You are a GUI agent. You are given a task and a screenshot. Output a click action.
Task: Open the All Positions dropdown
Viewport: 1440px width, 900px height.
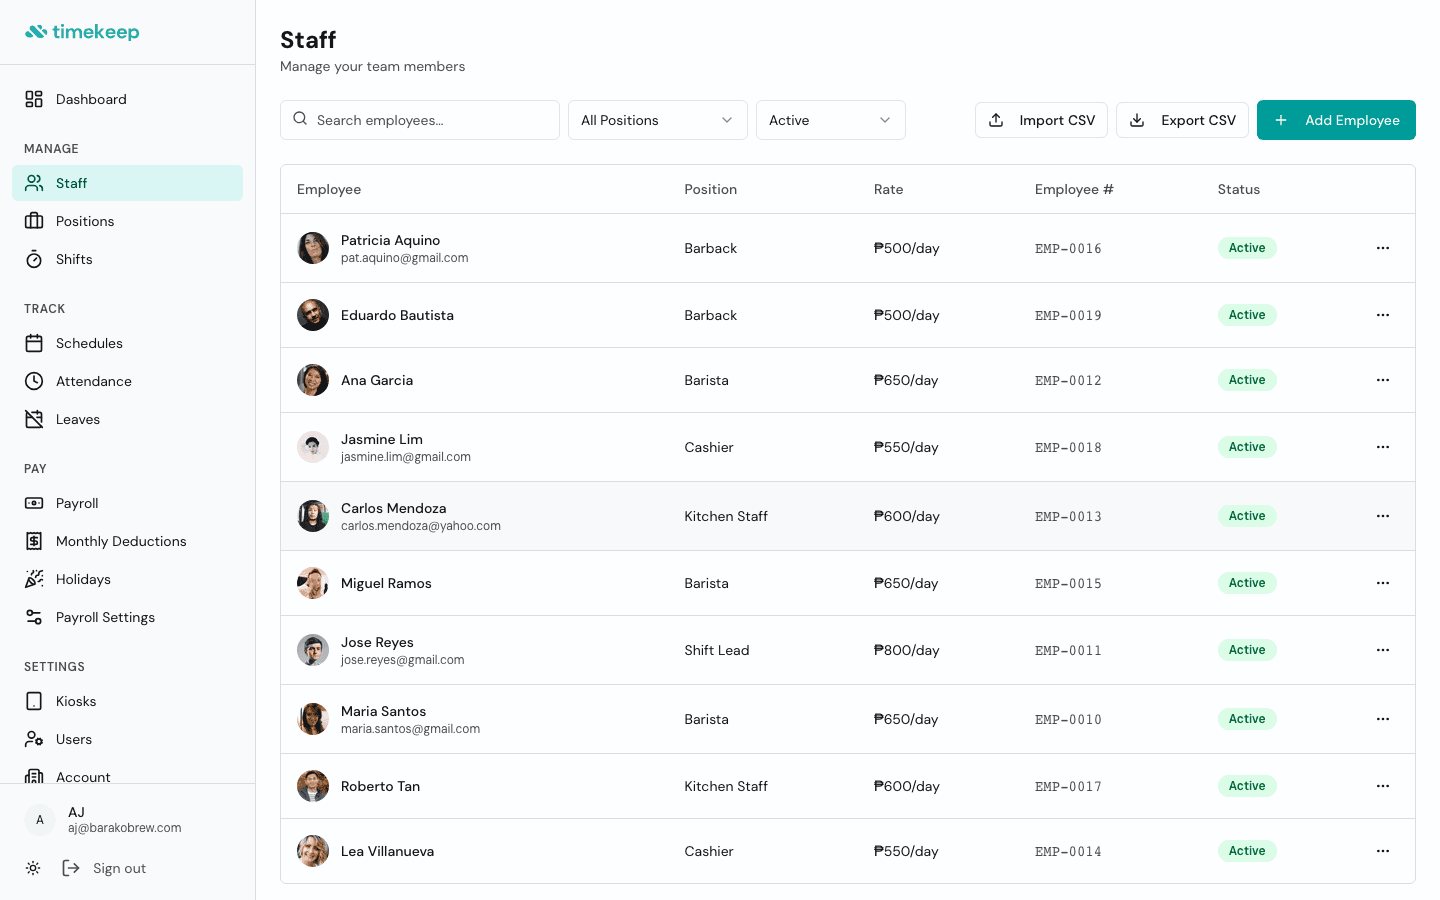pyautogui.click(x=657, y=120)
